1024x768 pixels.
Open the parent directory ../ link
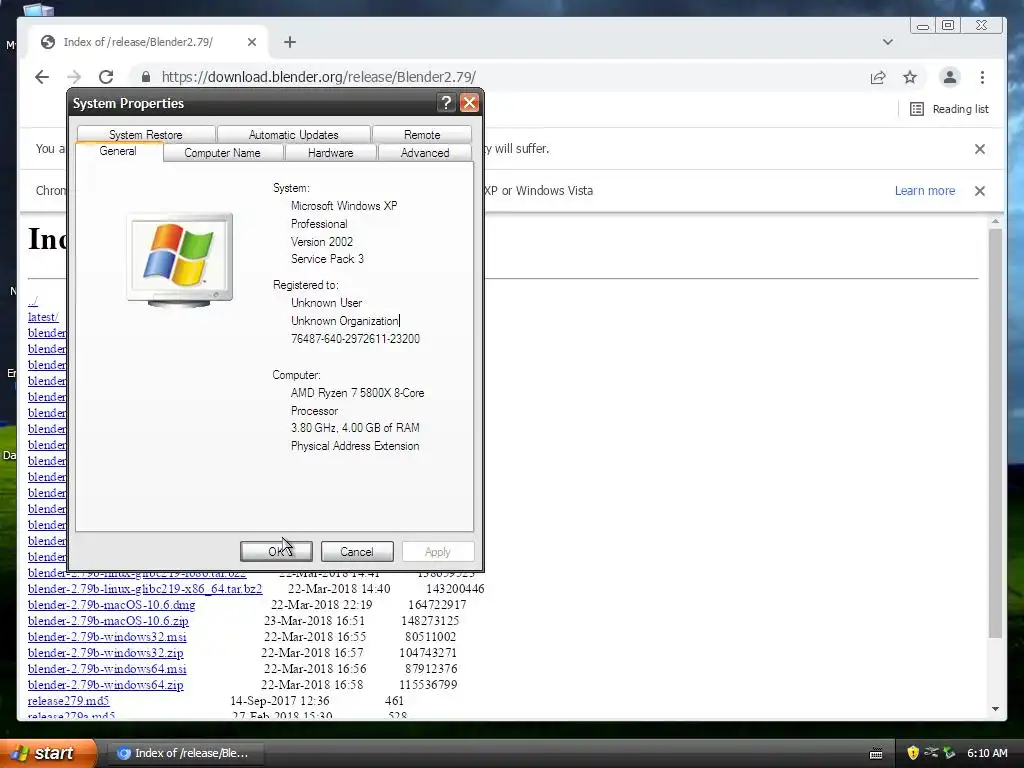[x=33, y=301]
